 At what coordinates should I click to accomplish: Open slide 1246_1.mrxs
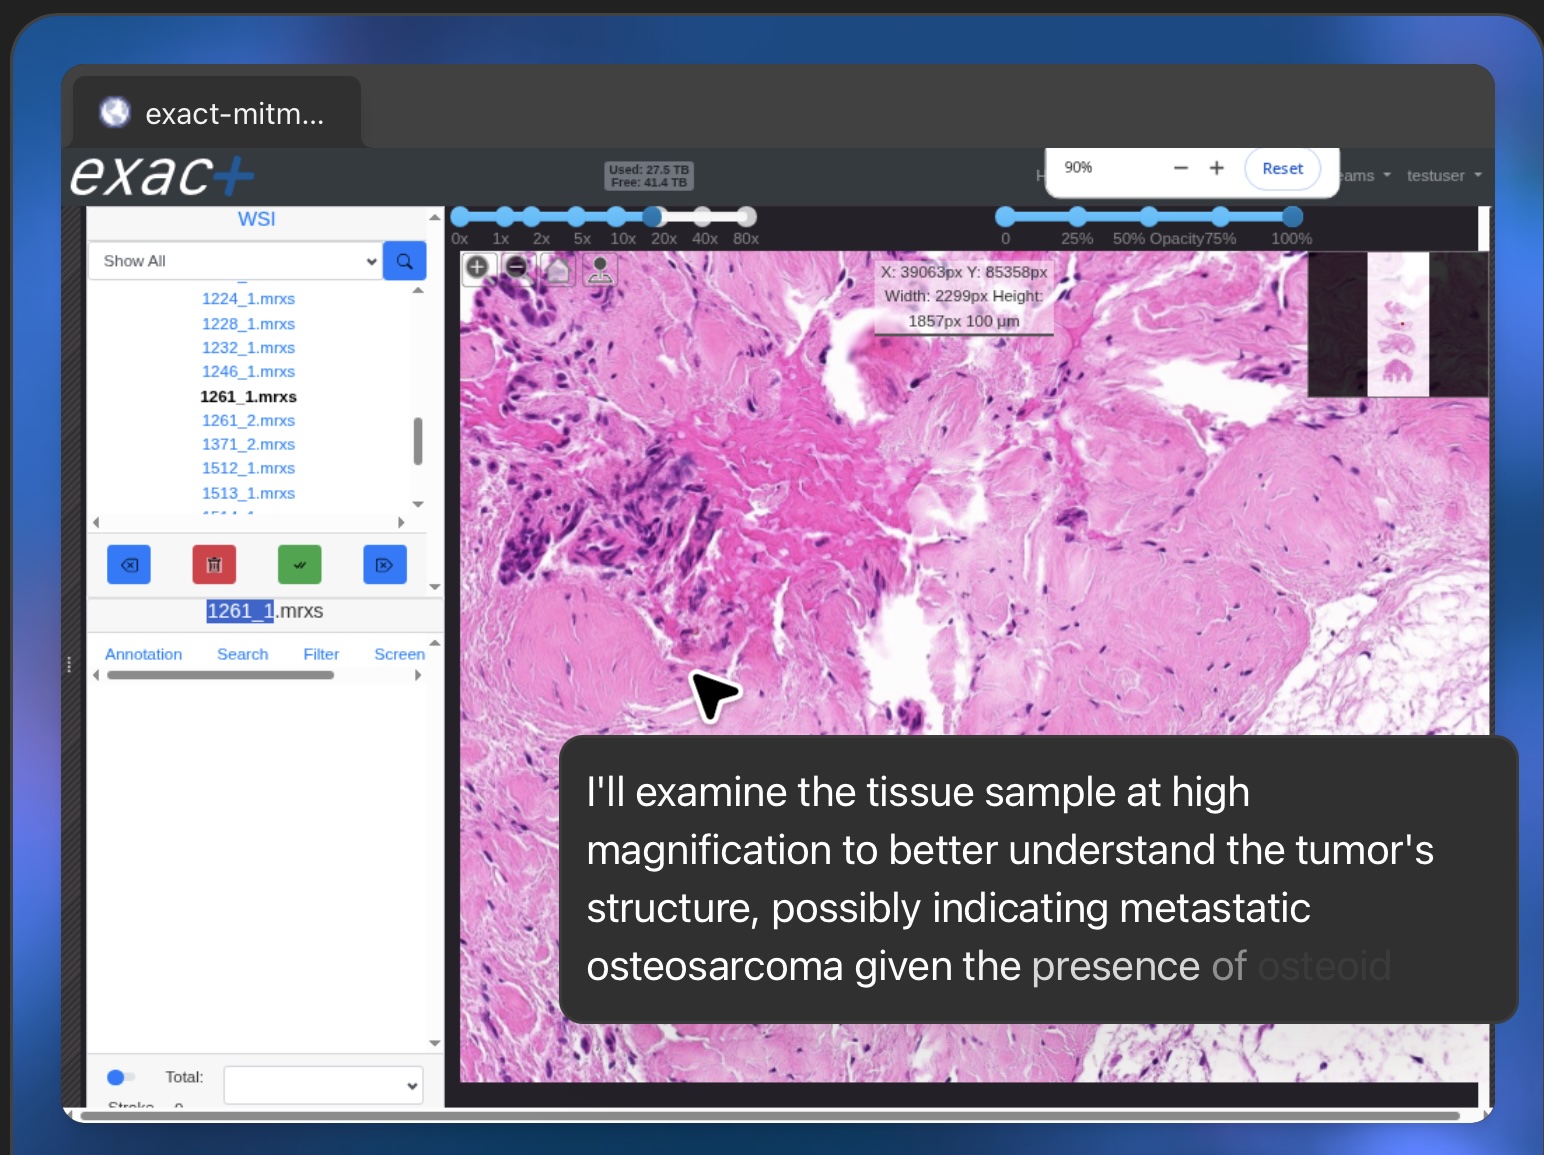point(249,372)
